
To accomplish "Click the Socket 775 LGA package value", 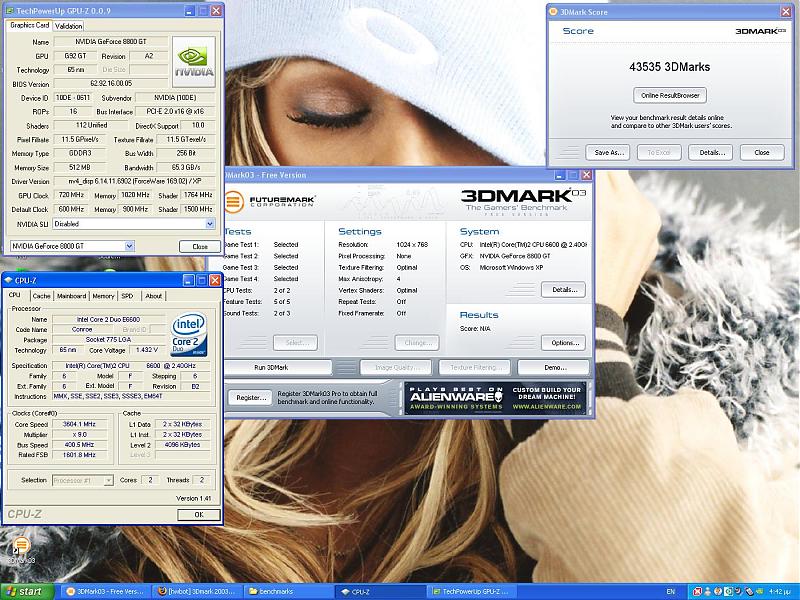I will (x=109, y=340).
